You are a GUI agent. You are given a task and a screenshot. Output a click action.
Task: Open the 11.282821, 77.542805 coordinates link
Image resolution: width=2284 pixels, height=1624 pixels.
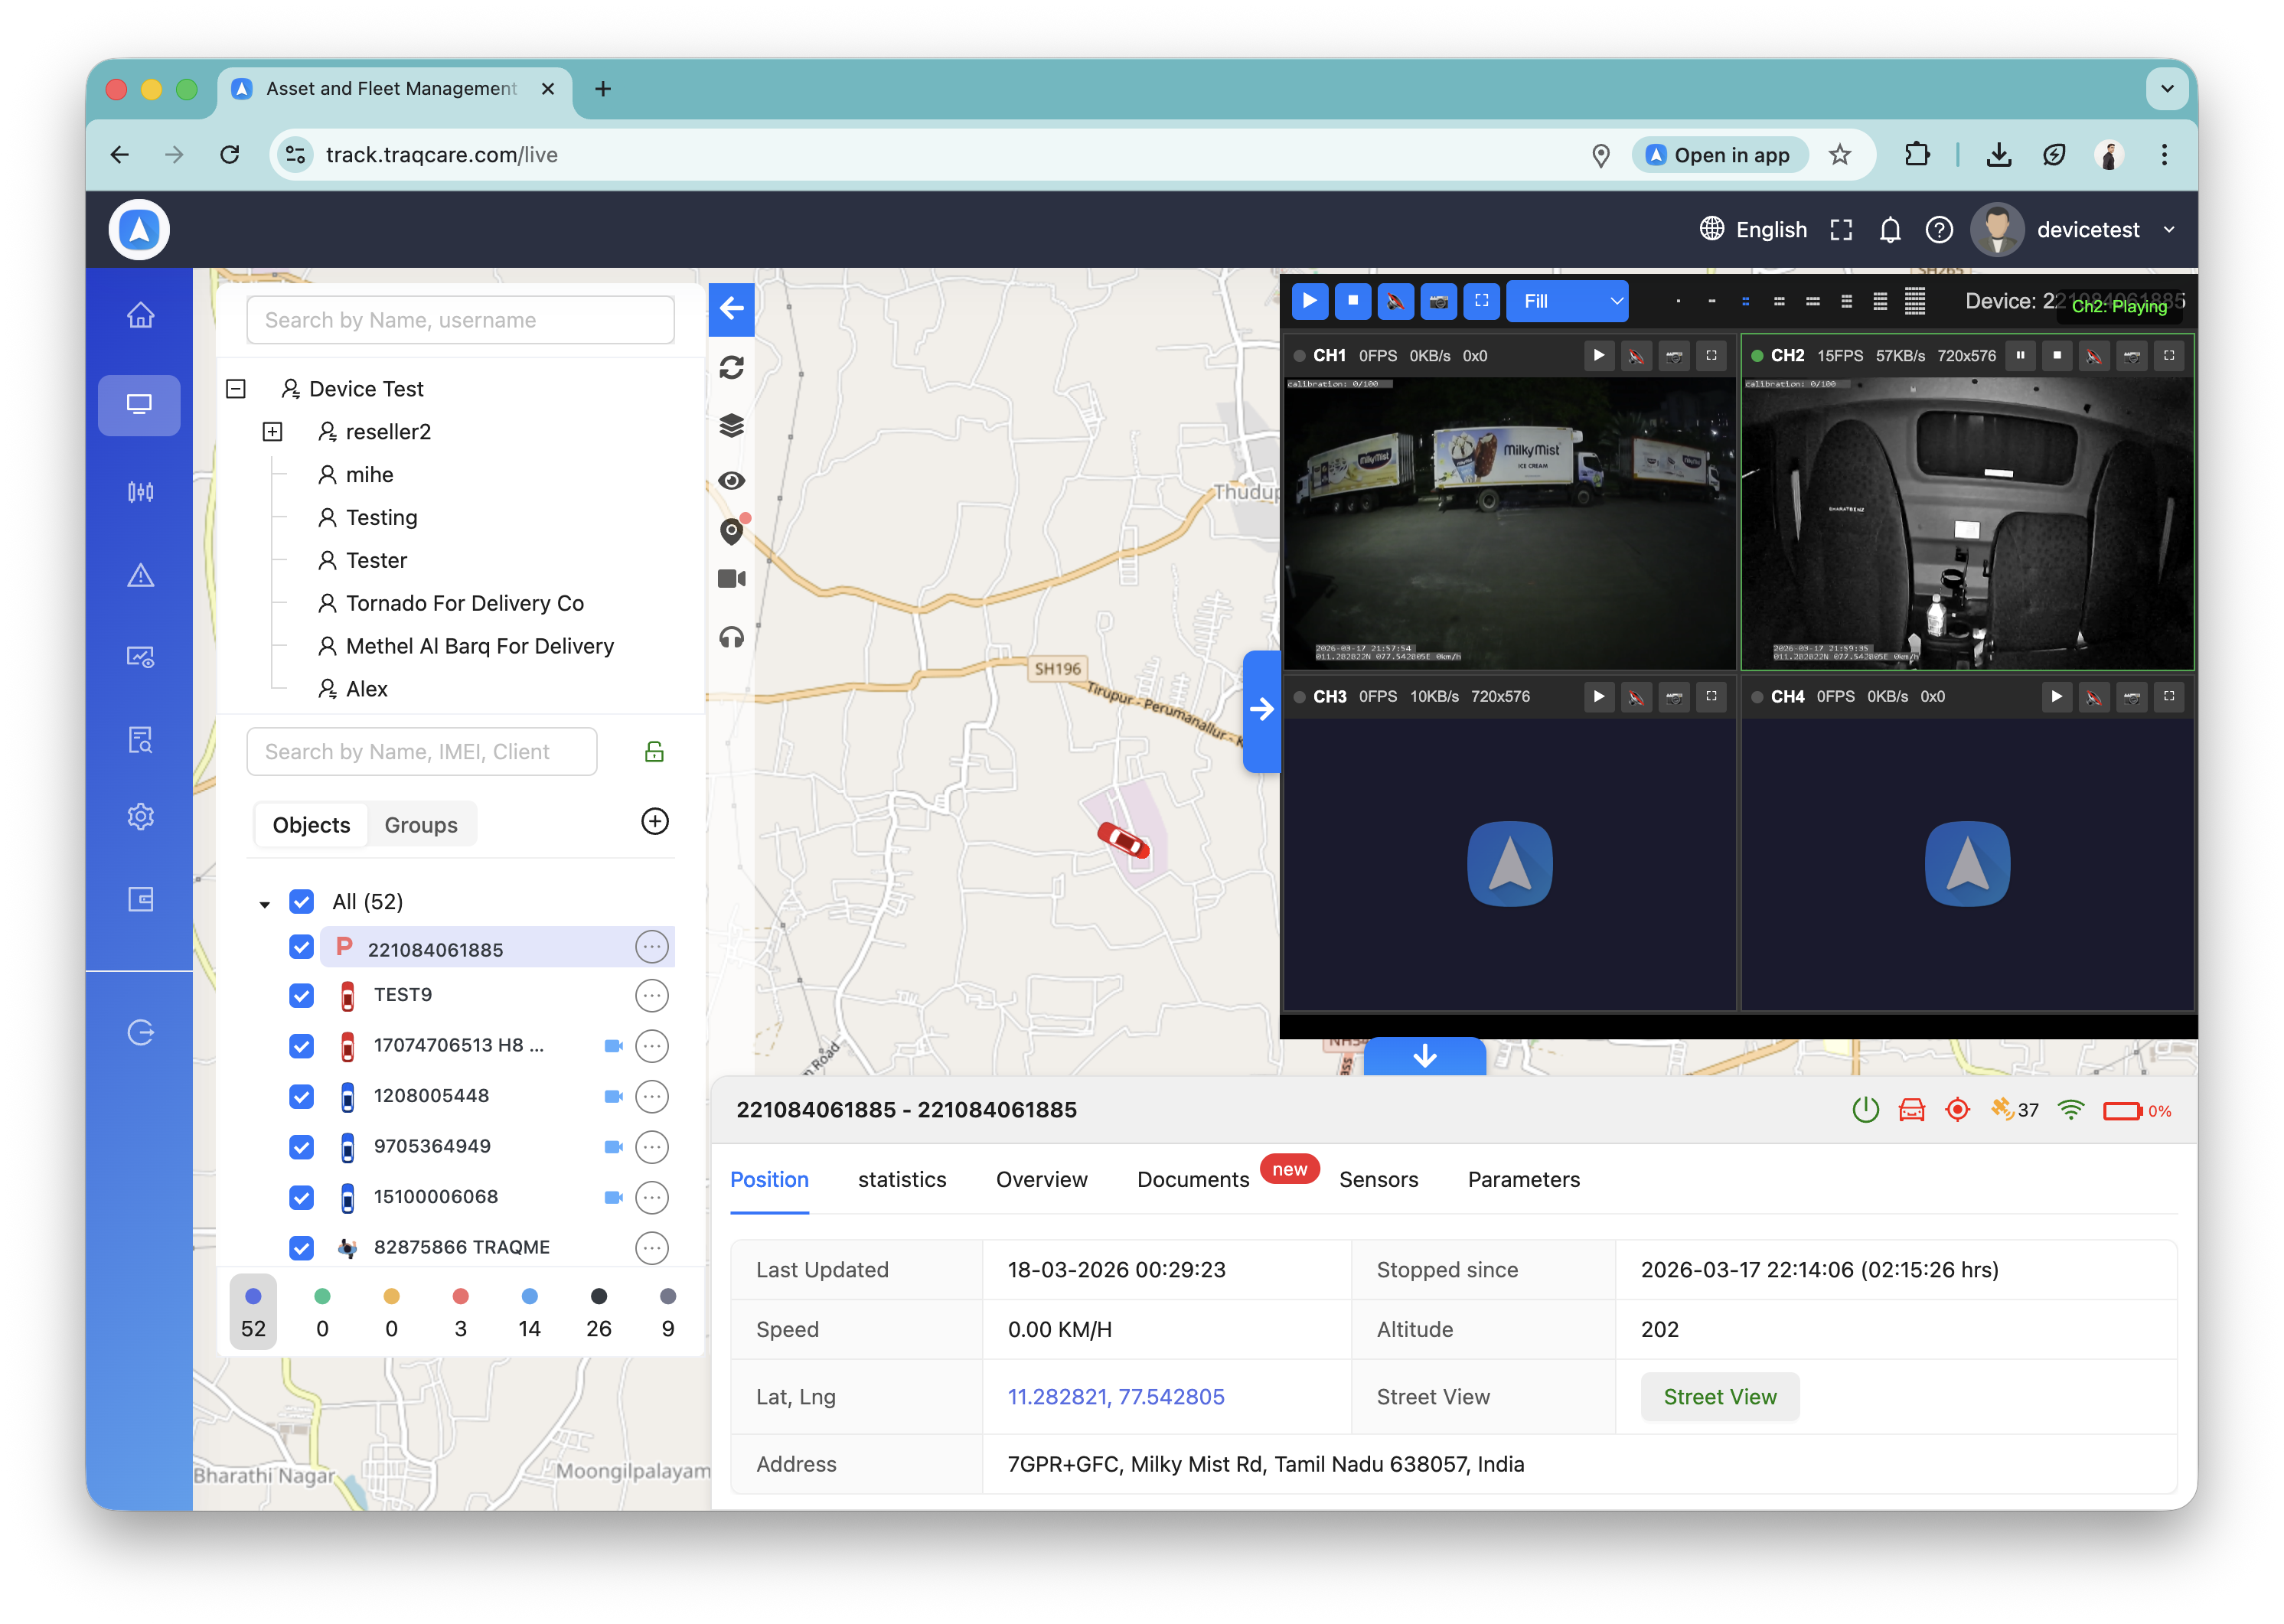click(1116, 1398)
